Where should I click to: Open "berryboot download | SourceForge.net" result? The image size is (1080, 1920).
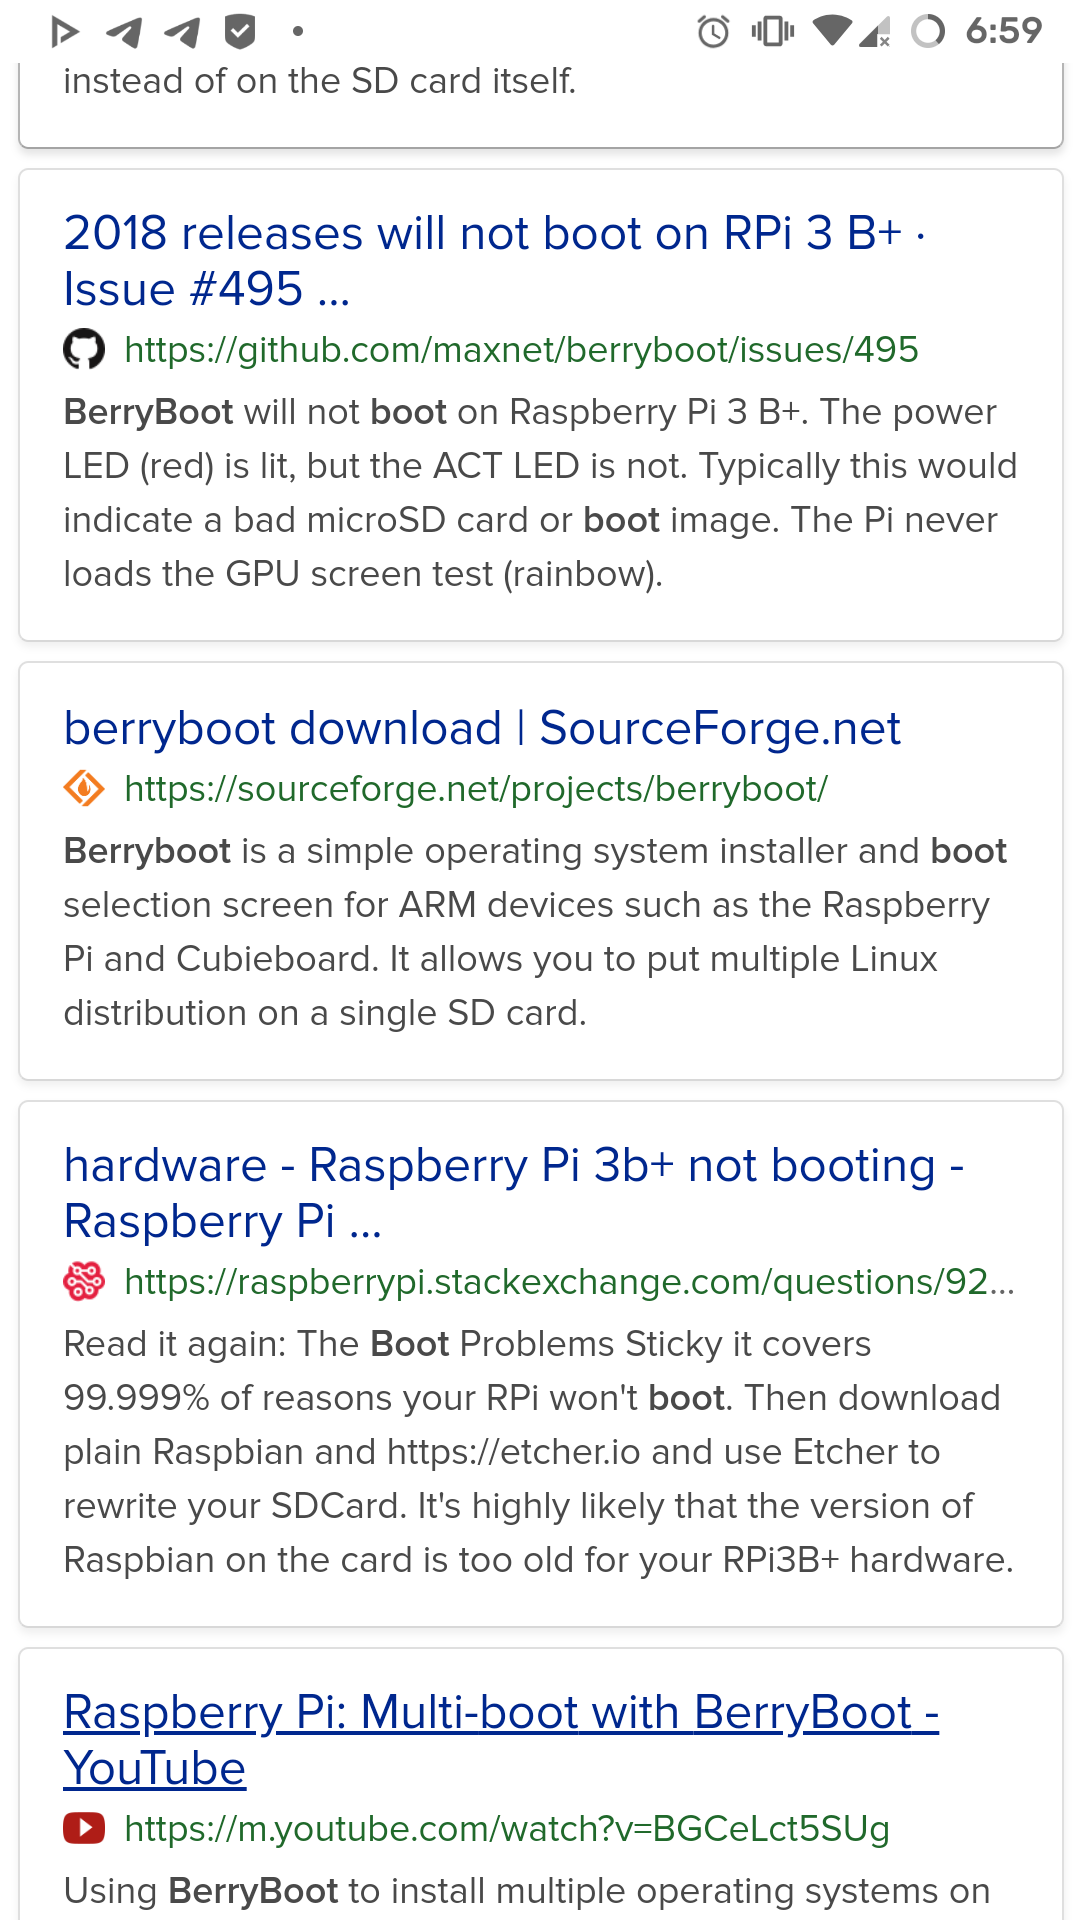coord(482,728)
